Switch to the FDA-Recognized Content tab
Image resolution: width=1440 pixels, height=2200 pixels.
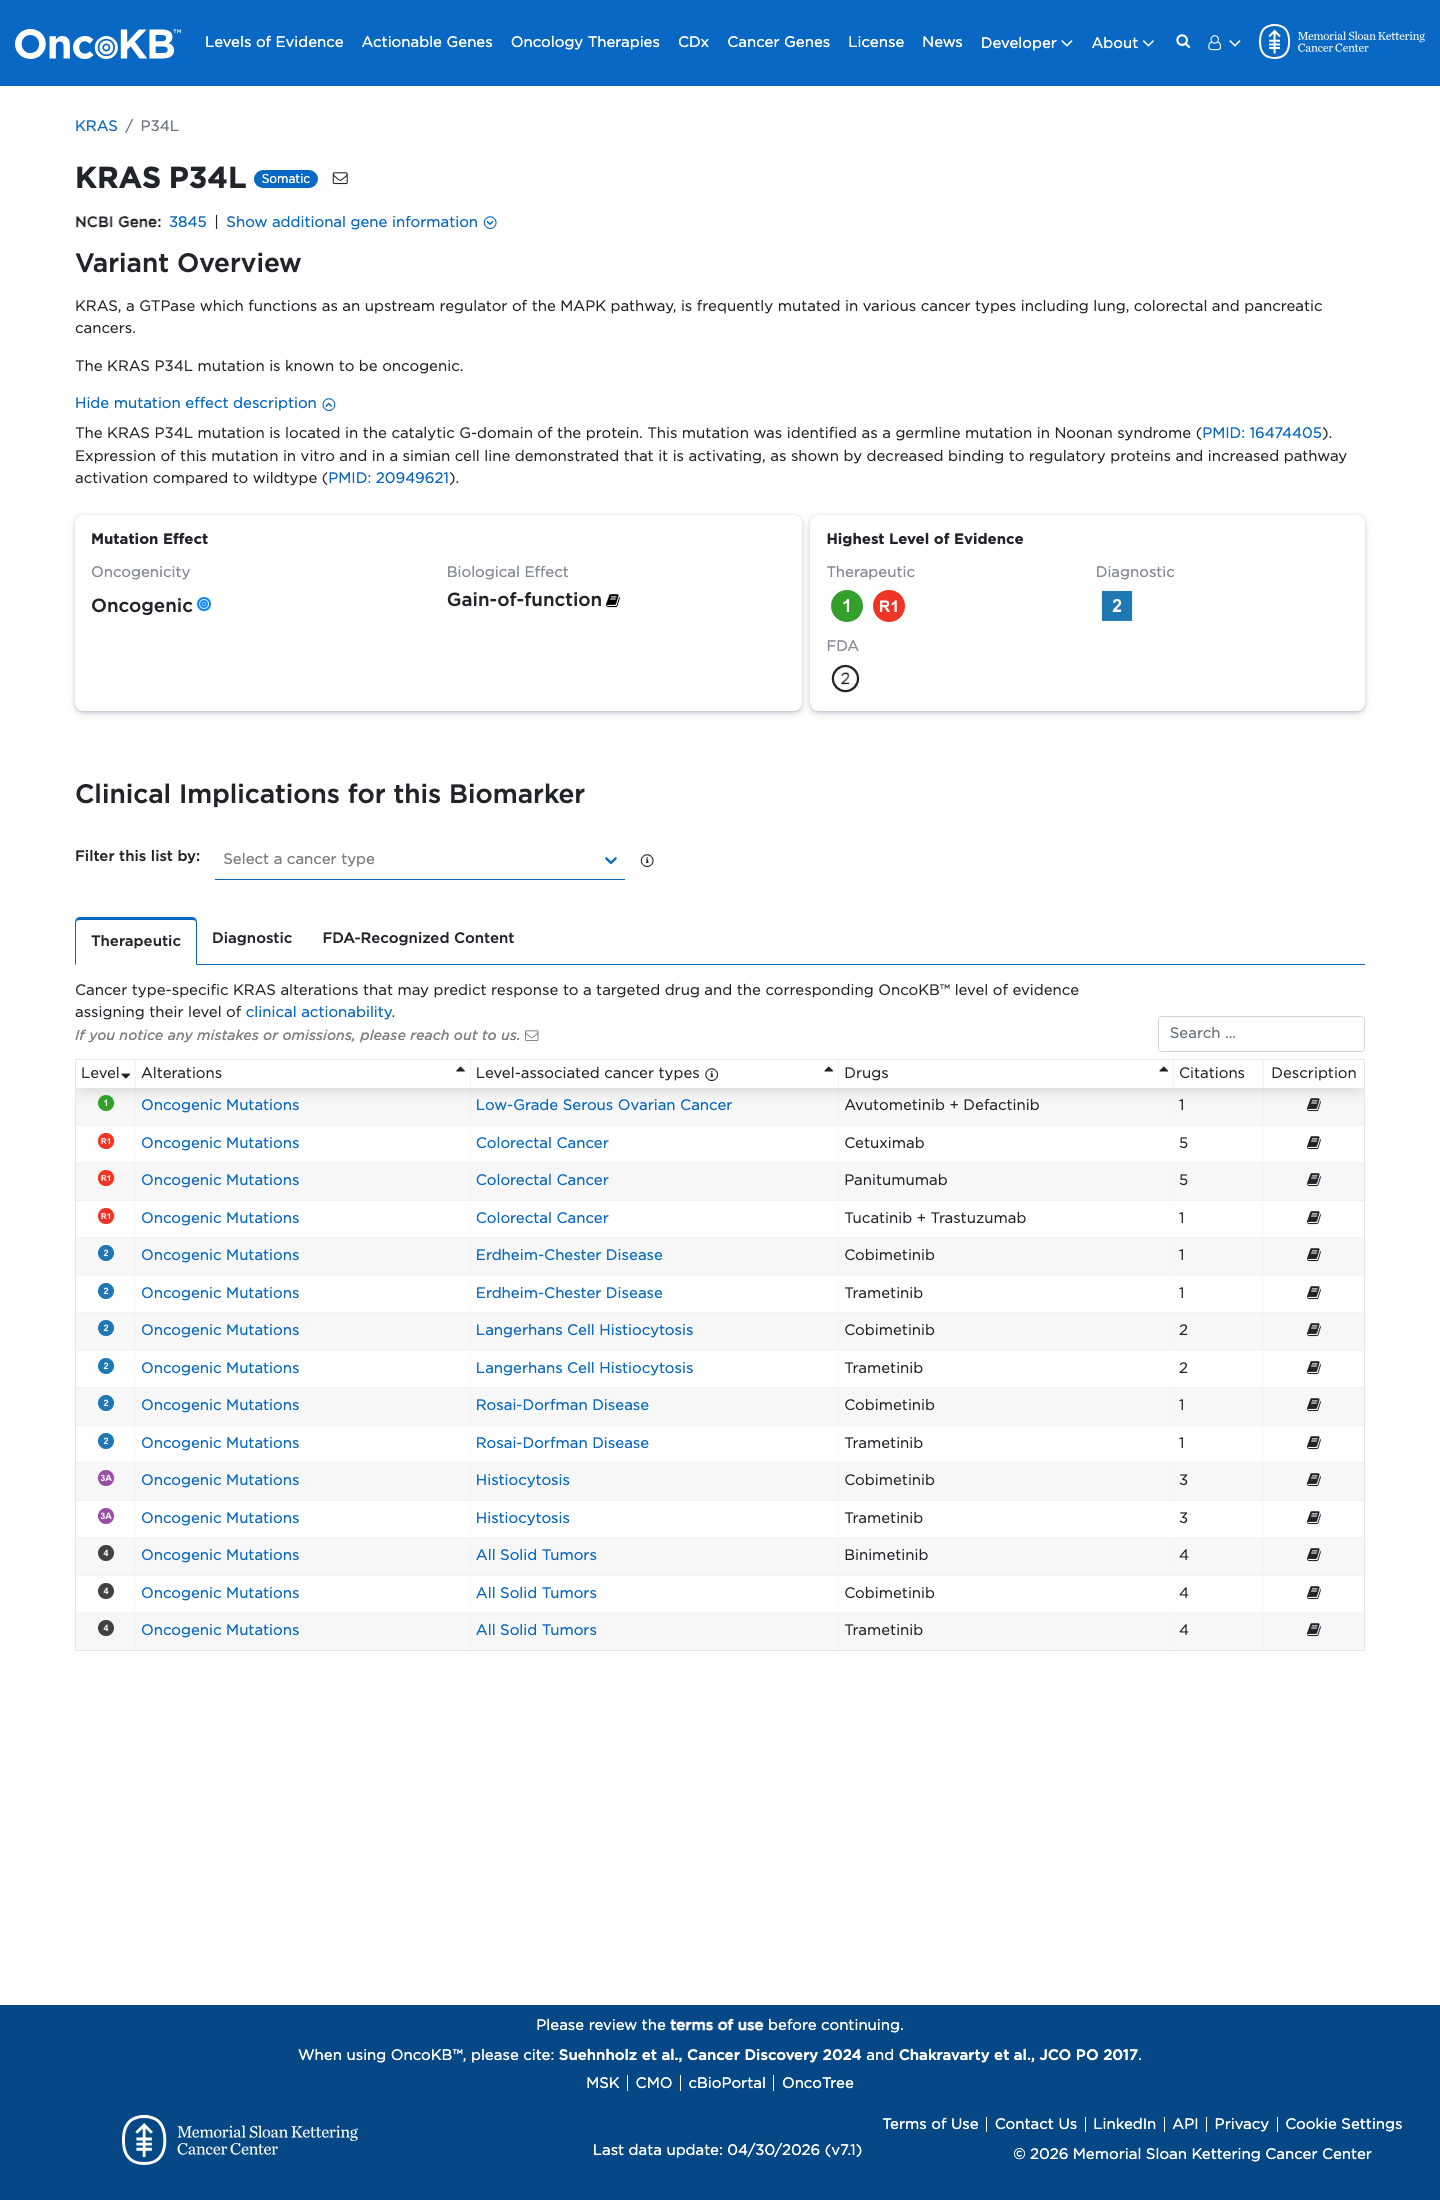pos(418,938)
